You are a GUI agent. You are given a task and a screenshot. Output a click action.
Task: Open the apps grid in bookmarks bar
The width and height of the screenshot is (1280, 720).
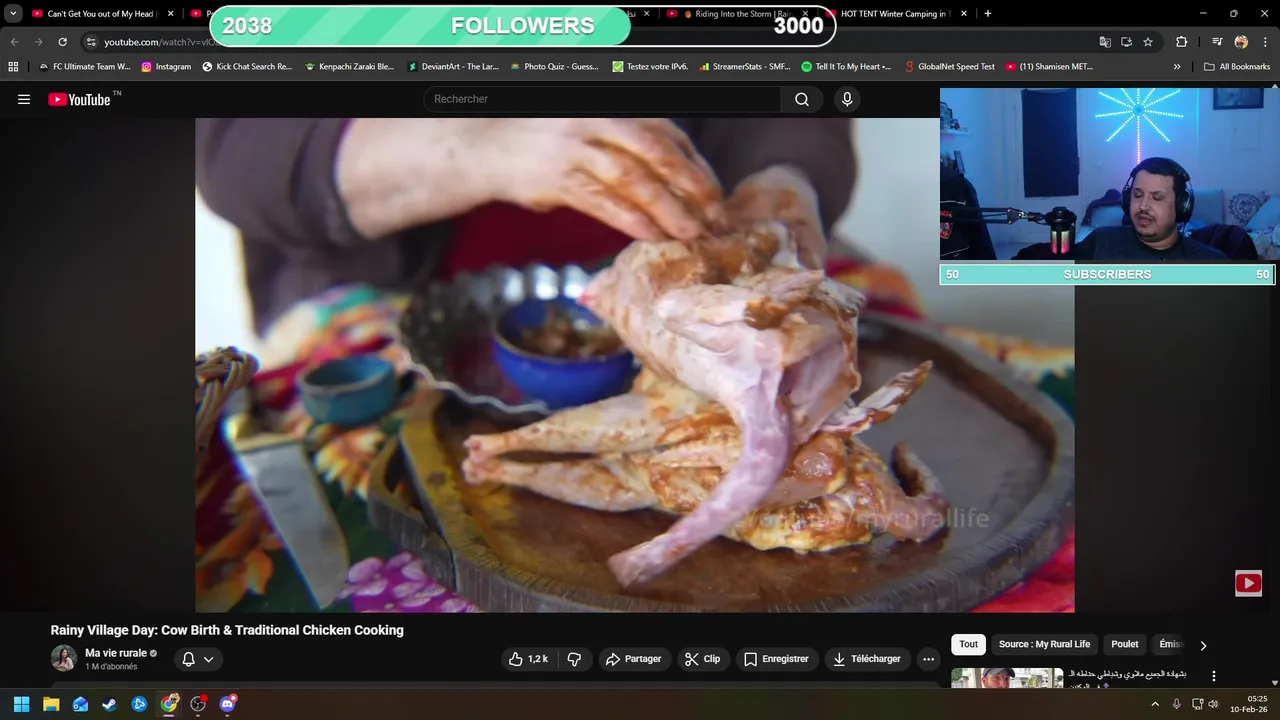[x=13, y=67]
